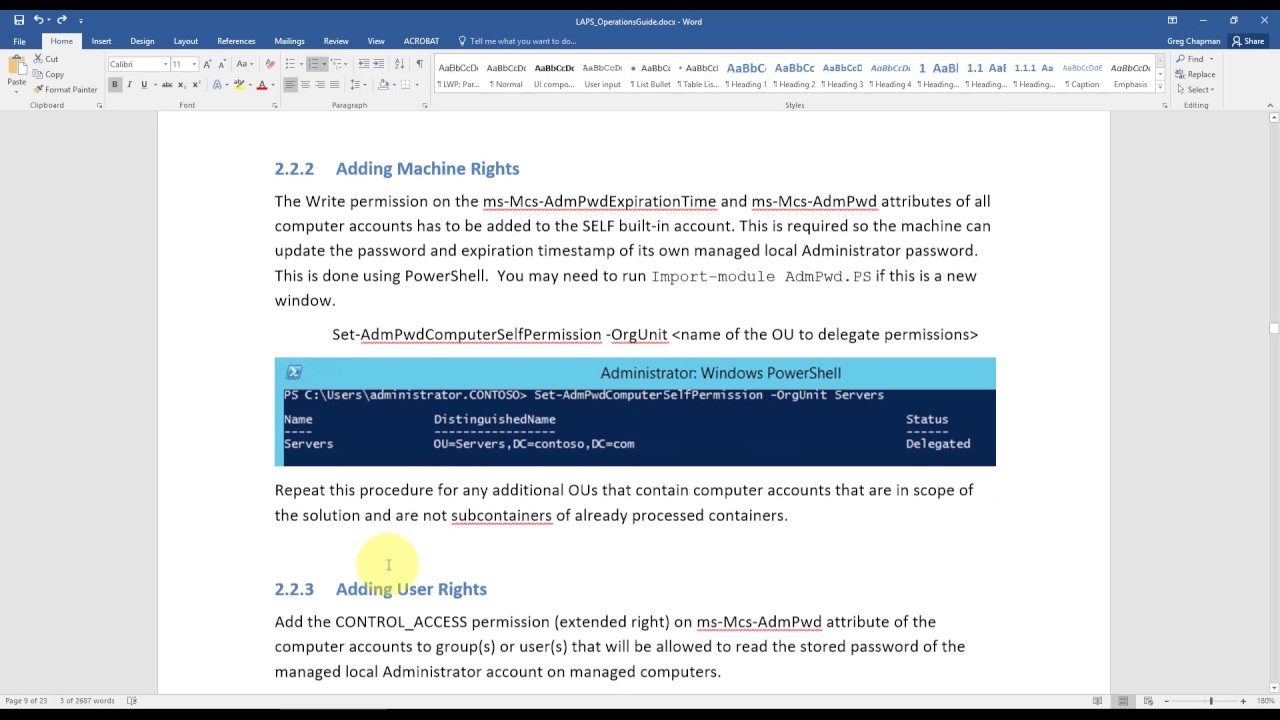The image size is (1280, 720).
Task: Click the Copy button
Action: [x=48, y=74]
